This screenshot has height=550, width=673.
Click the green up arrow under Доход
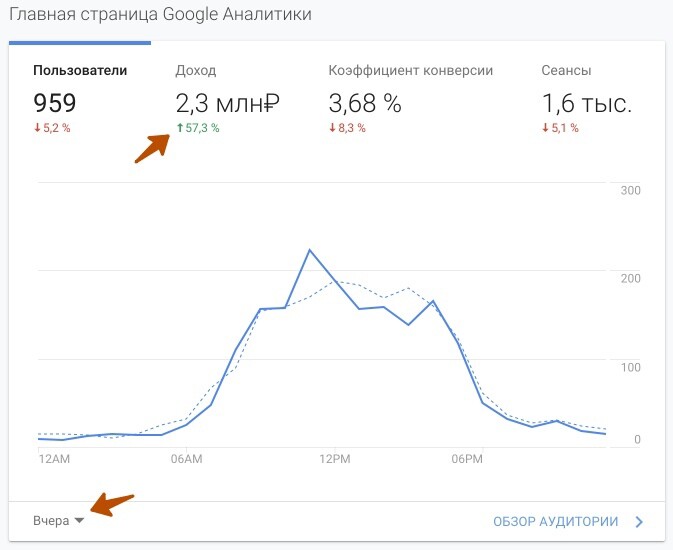click(x=180, y=128)
